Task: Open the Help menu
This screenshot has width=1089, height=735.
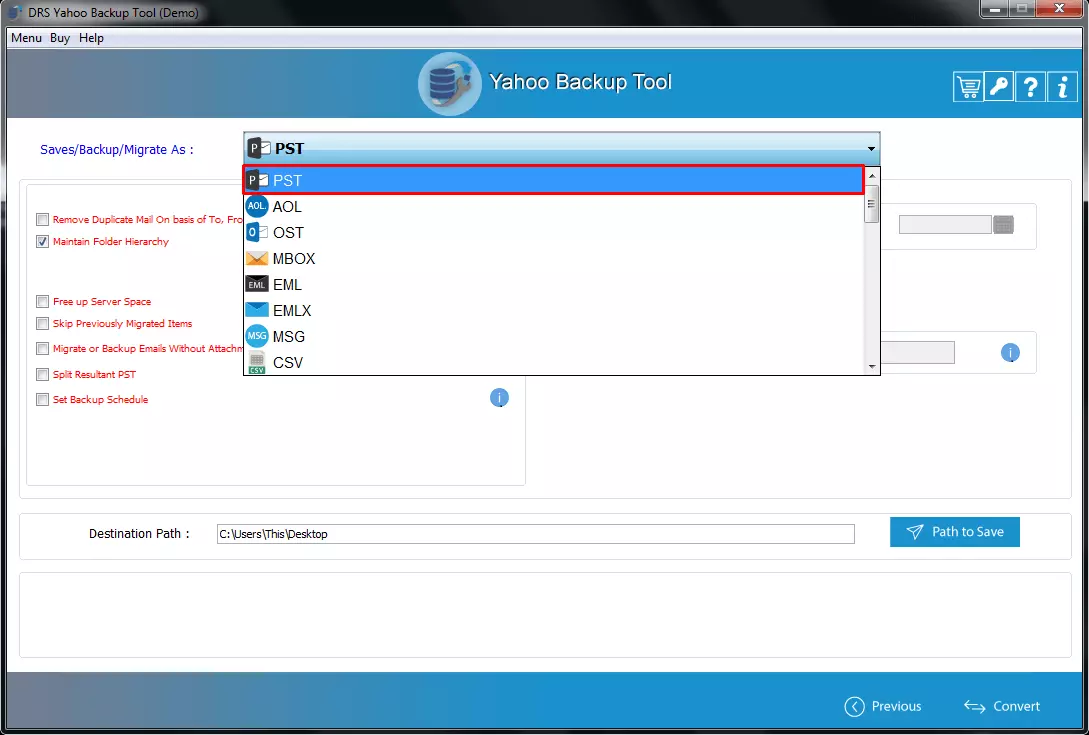Action: point(91,38)
